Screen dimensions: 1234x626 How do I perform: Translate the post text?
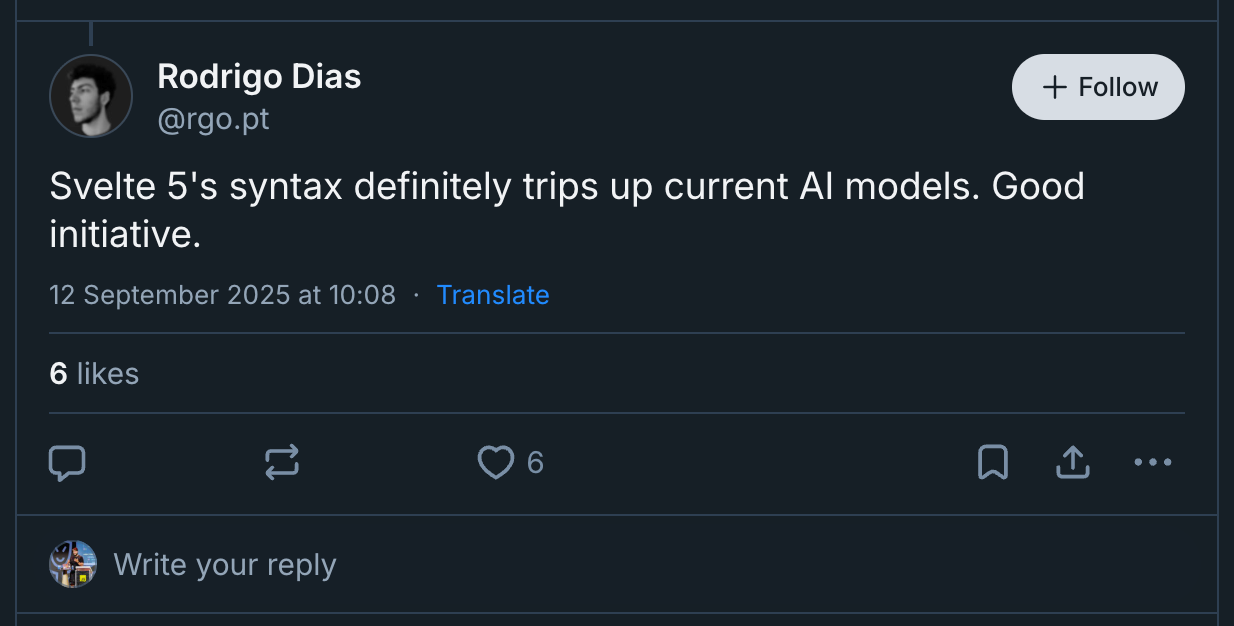pyautogui.click(x=493, y=295)
